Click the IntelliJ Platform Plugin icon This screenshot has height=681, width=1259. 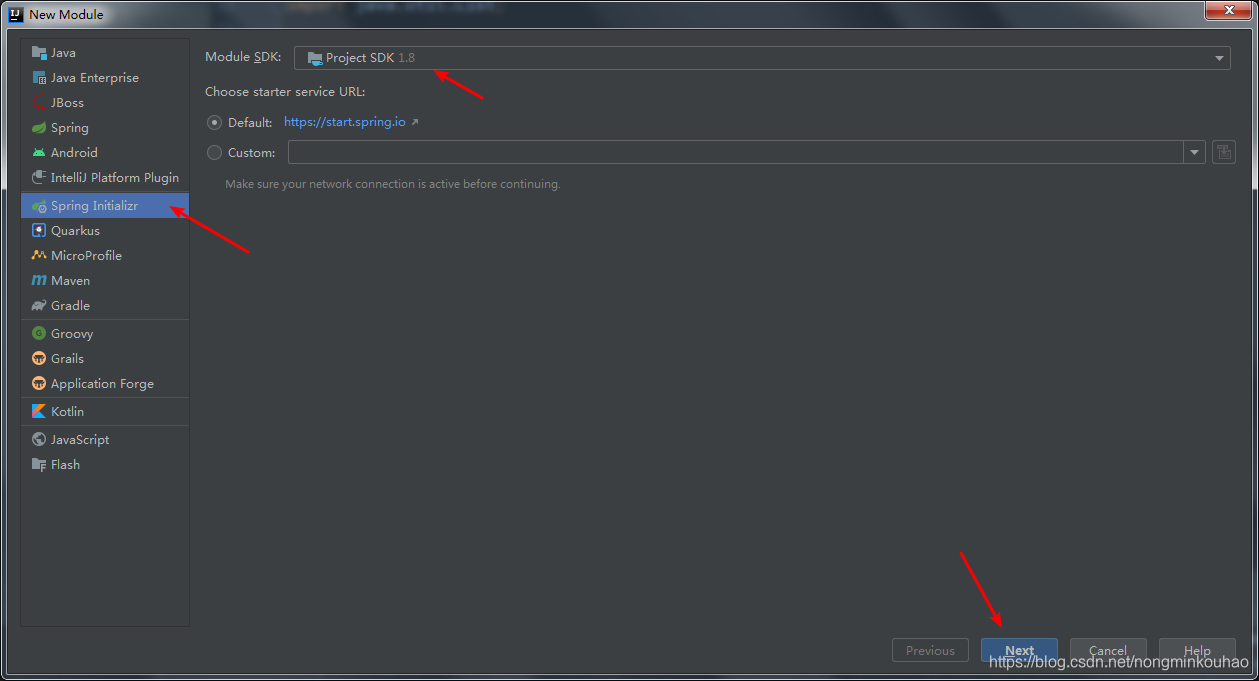pos(39,178)
